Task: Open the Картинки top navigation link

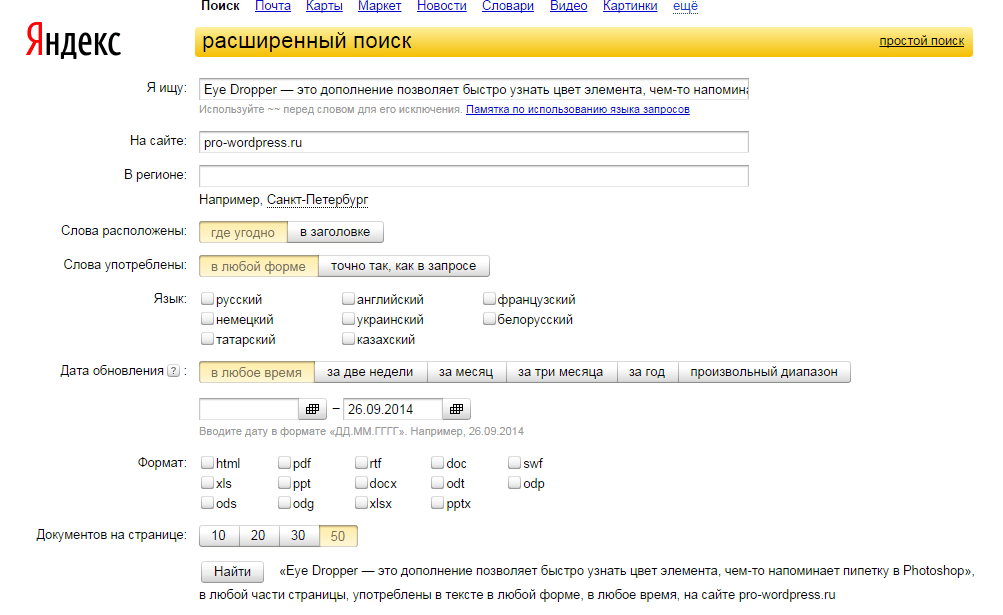Action: (630, 6)
